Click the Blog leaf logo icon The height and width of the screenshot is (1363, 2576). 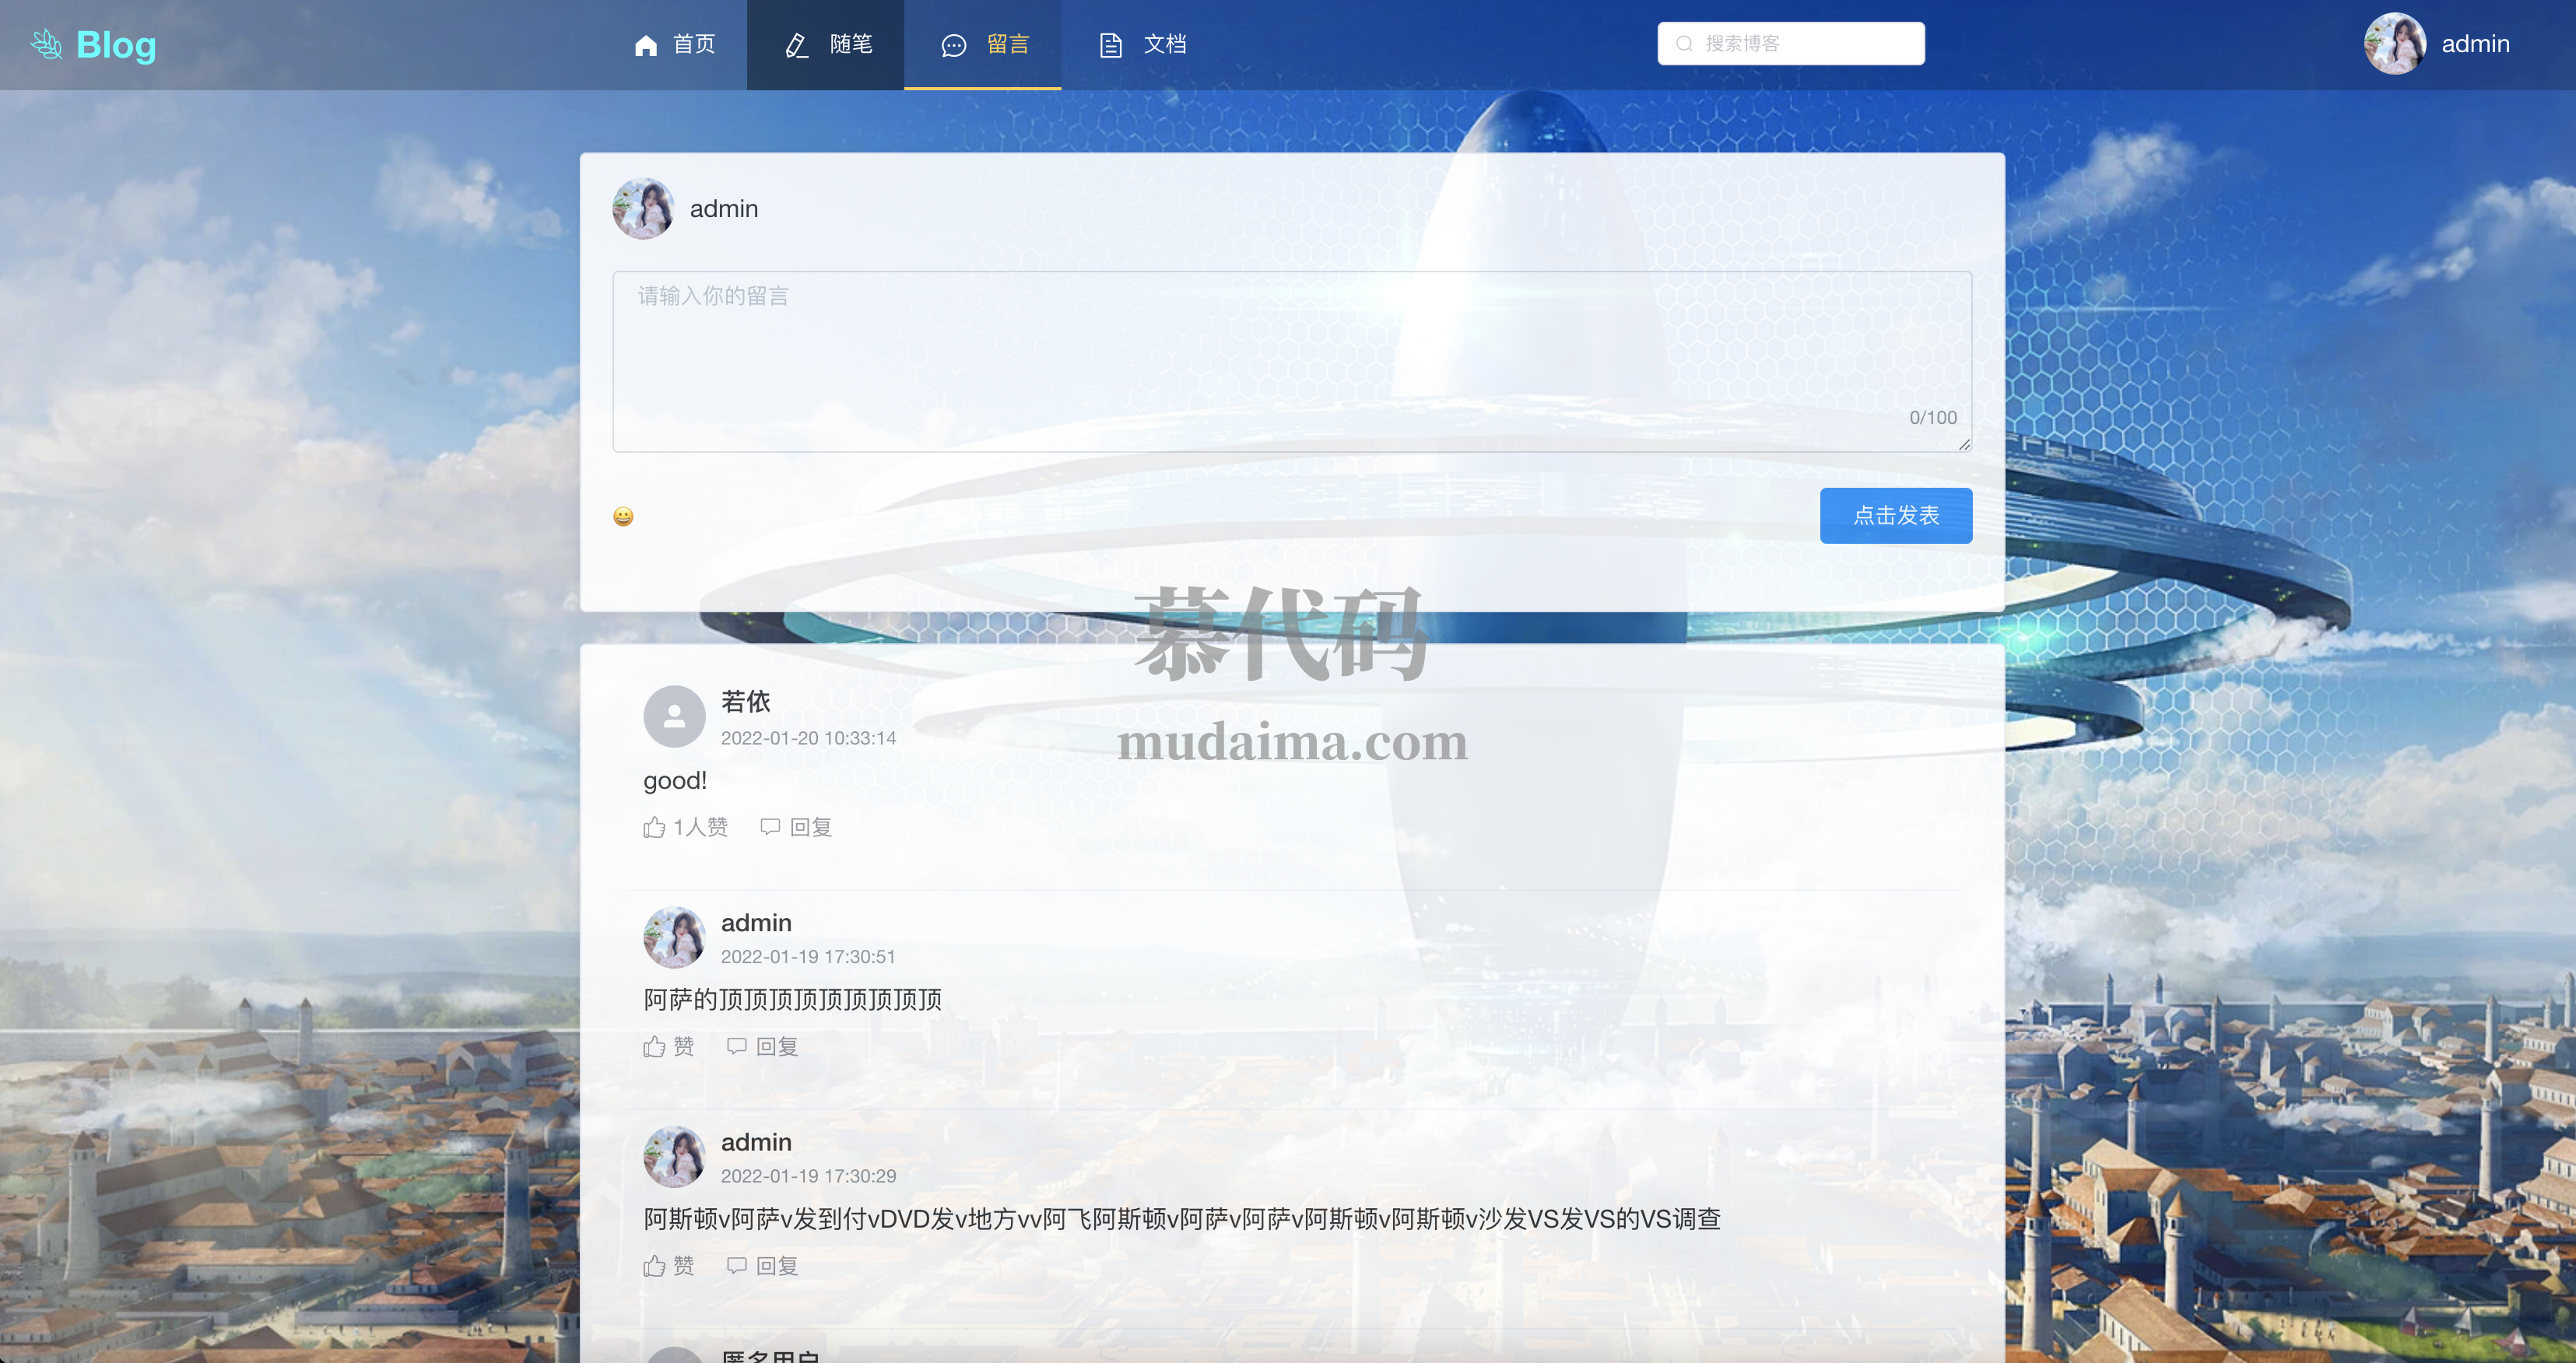click(x=46, y=44)
